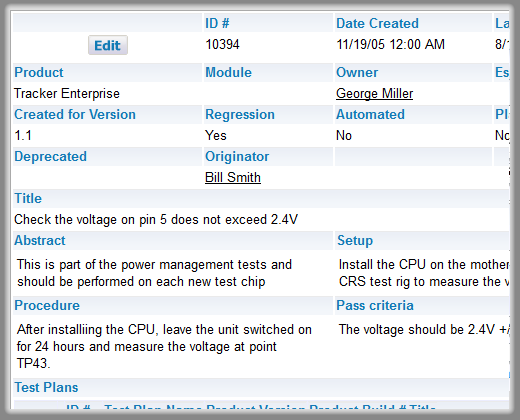Click the Automated value No
Image resolution: width=520 pixels, height=420 pixels.
(x=344, y=135)
